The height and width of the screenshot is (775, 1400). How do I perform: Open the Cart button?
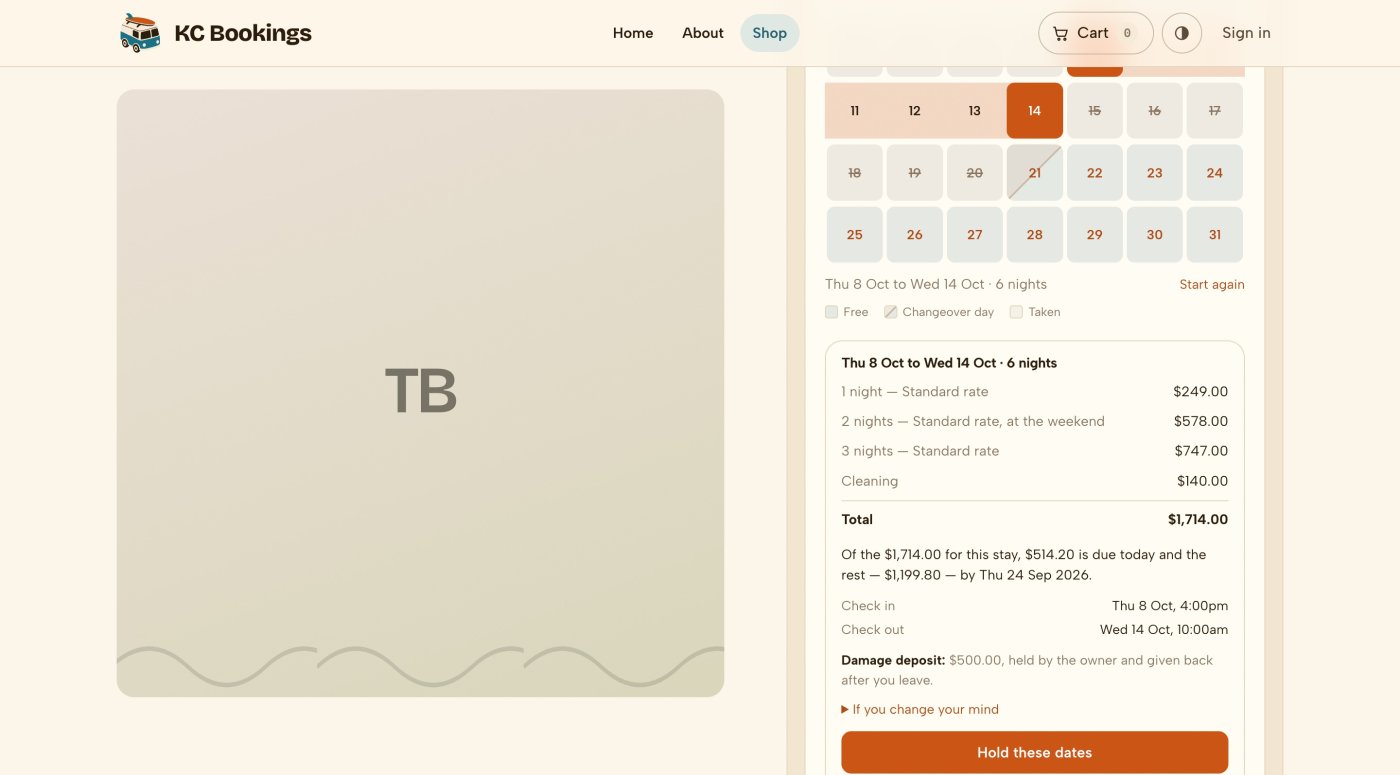(x=1095, y=33)
